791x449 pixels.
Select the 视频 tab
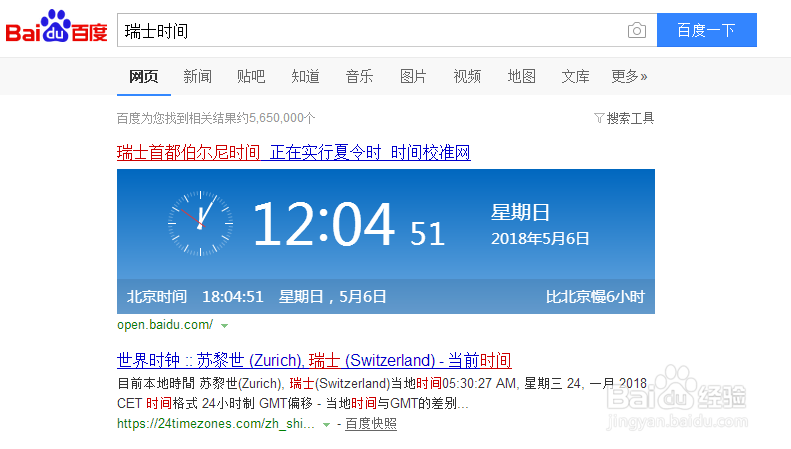tap(467, 77)
